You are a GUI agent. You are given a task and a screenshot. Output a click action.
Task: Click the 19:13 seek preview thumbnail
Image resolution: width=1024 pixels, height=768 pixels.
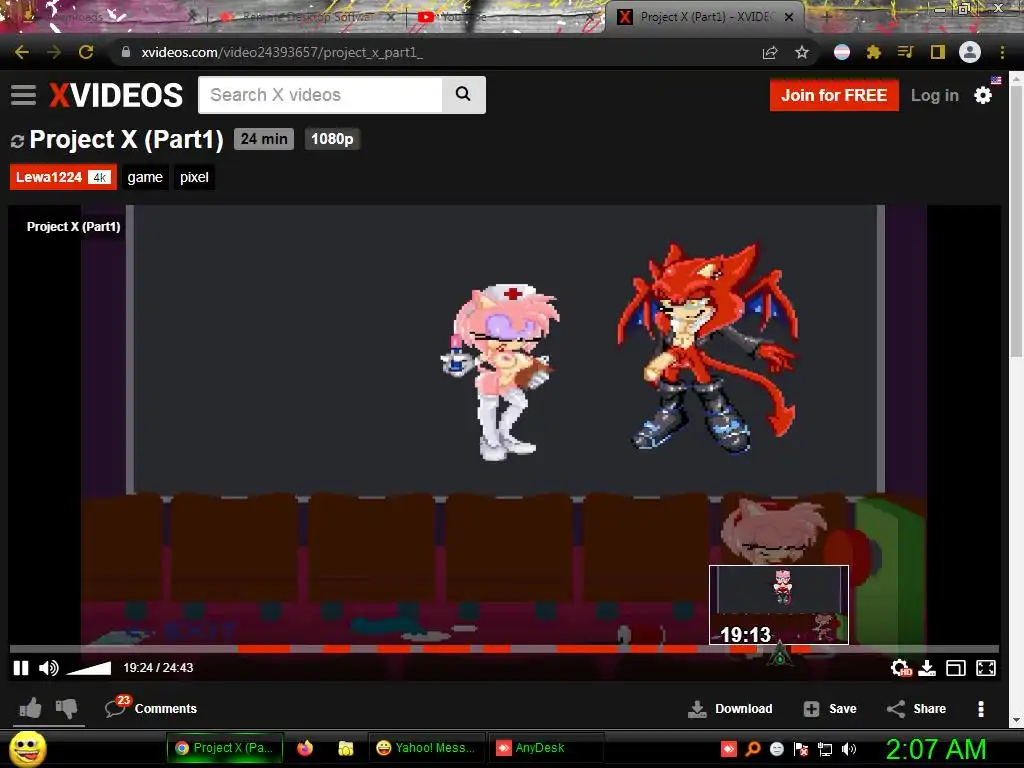(x=778, y=605)
